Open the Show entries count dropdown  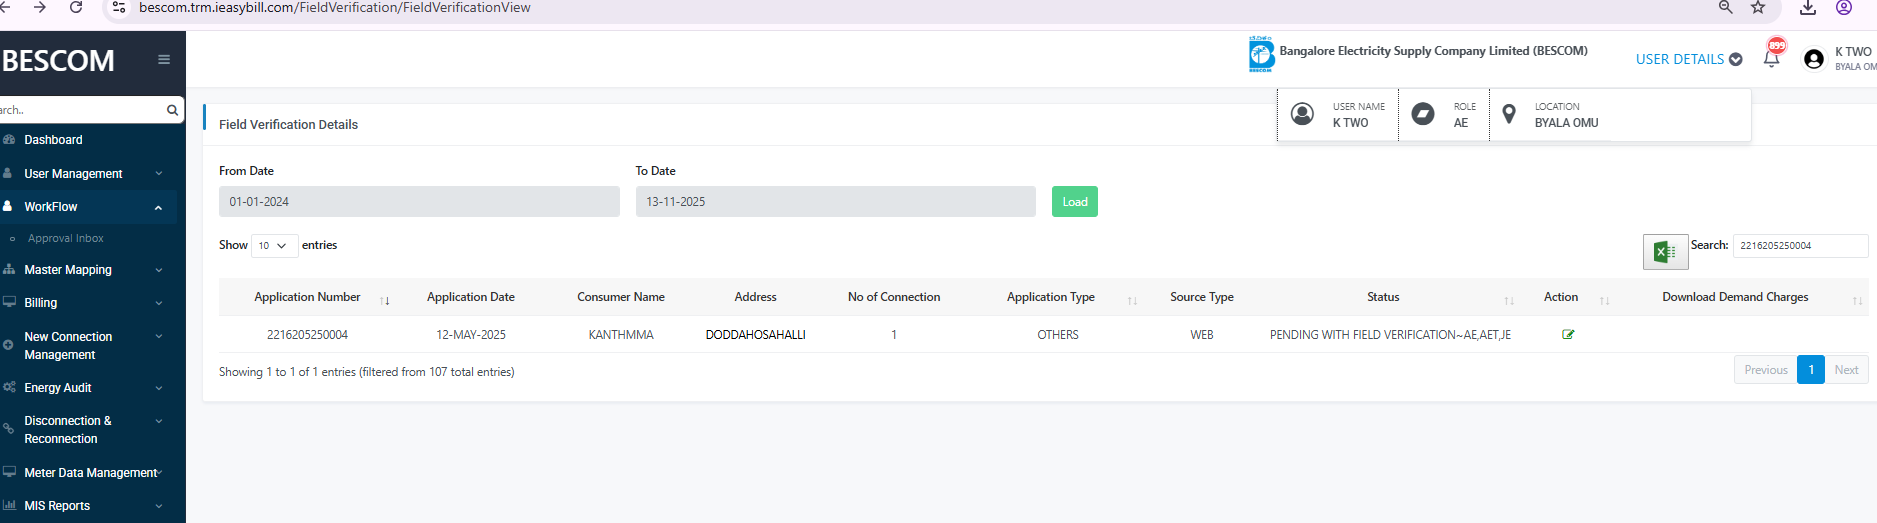click(x=274, y=245)
